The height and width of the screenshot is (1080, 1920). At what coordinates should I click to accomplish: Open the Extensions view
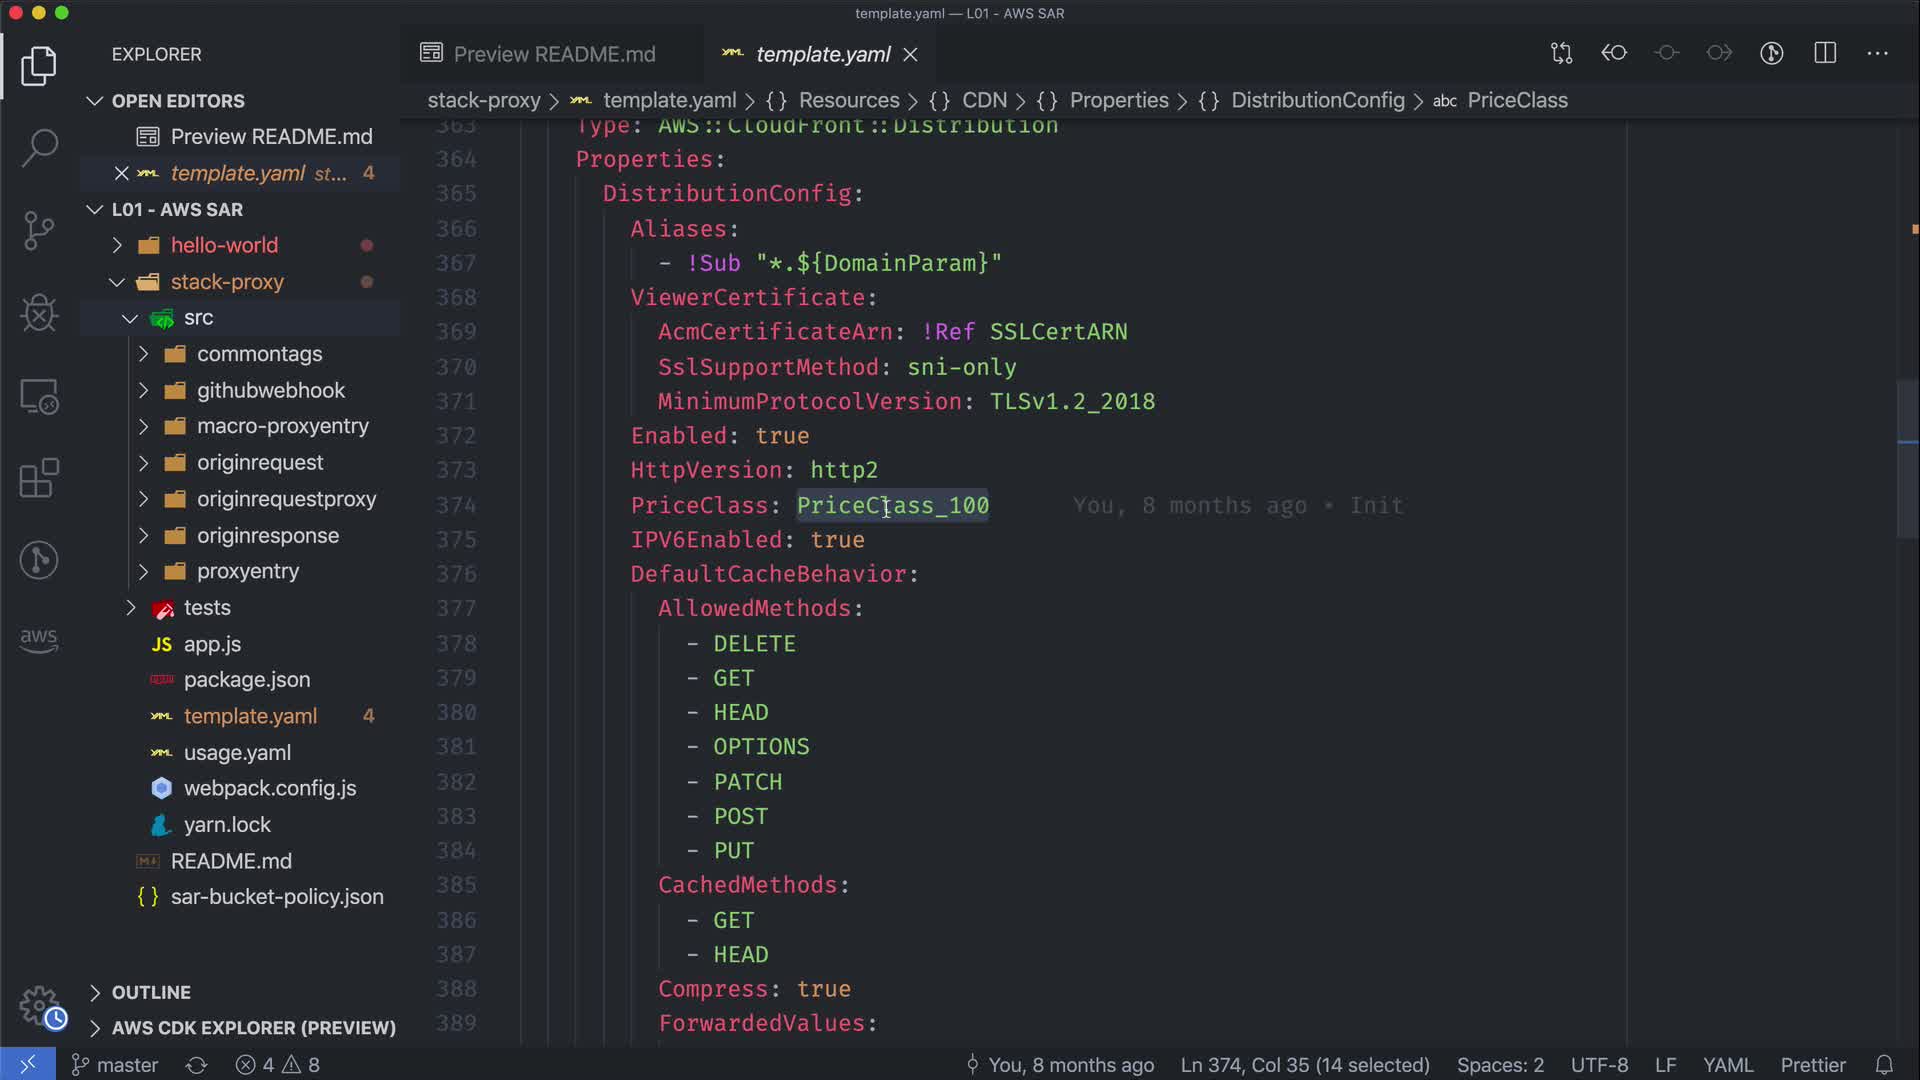39,478
